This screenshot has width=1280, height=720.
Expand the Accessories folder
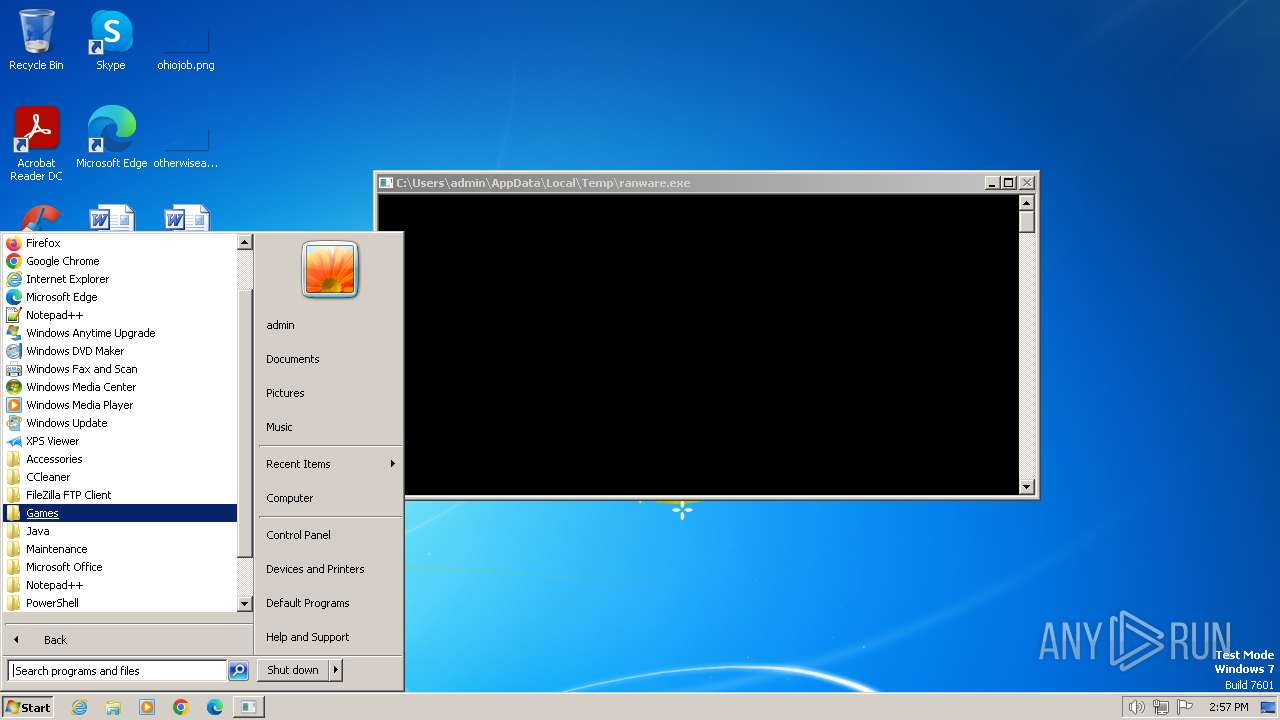[x=120, y=459]
